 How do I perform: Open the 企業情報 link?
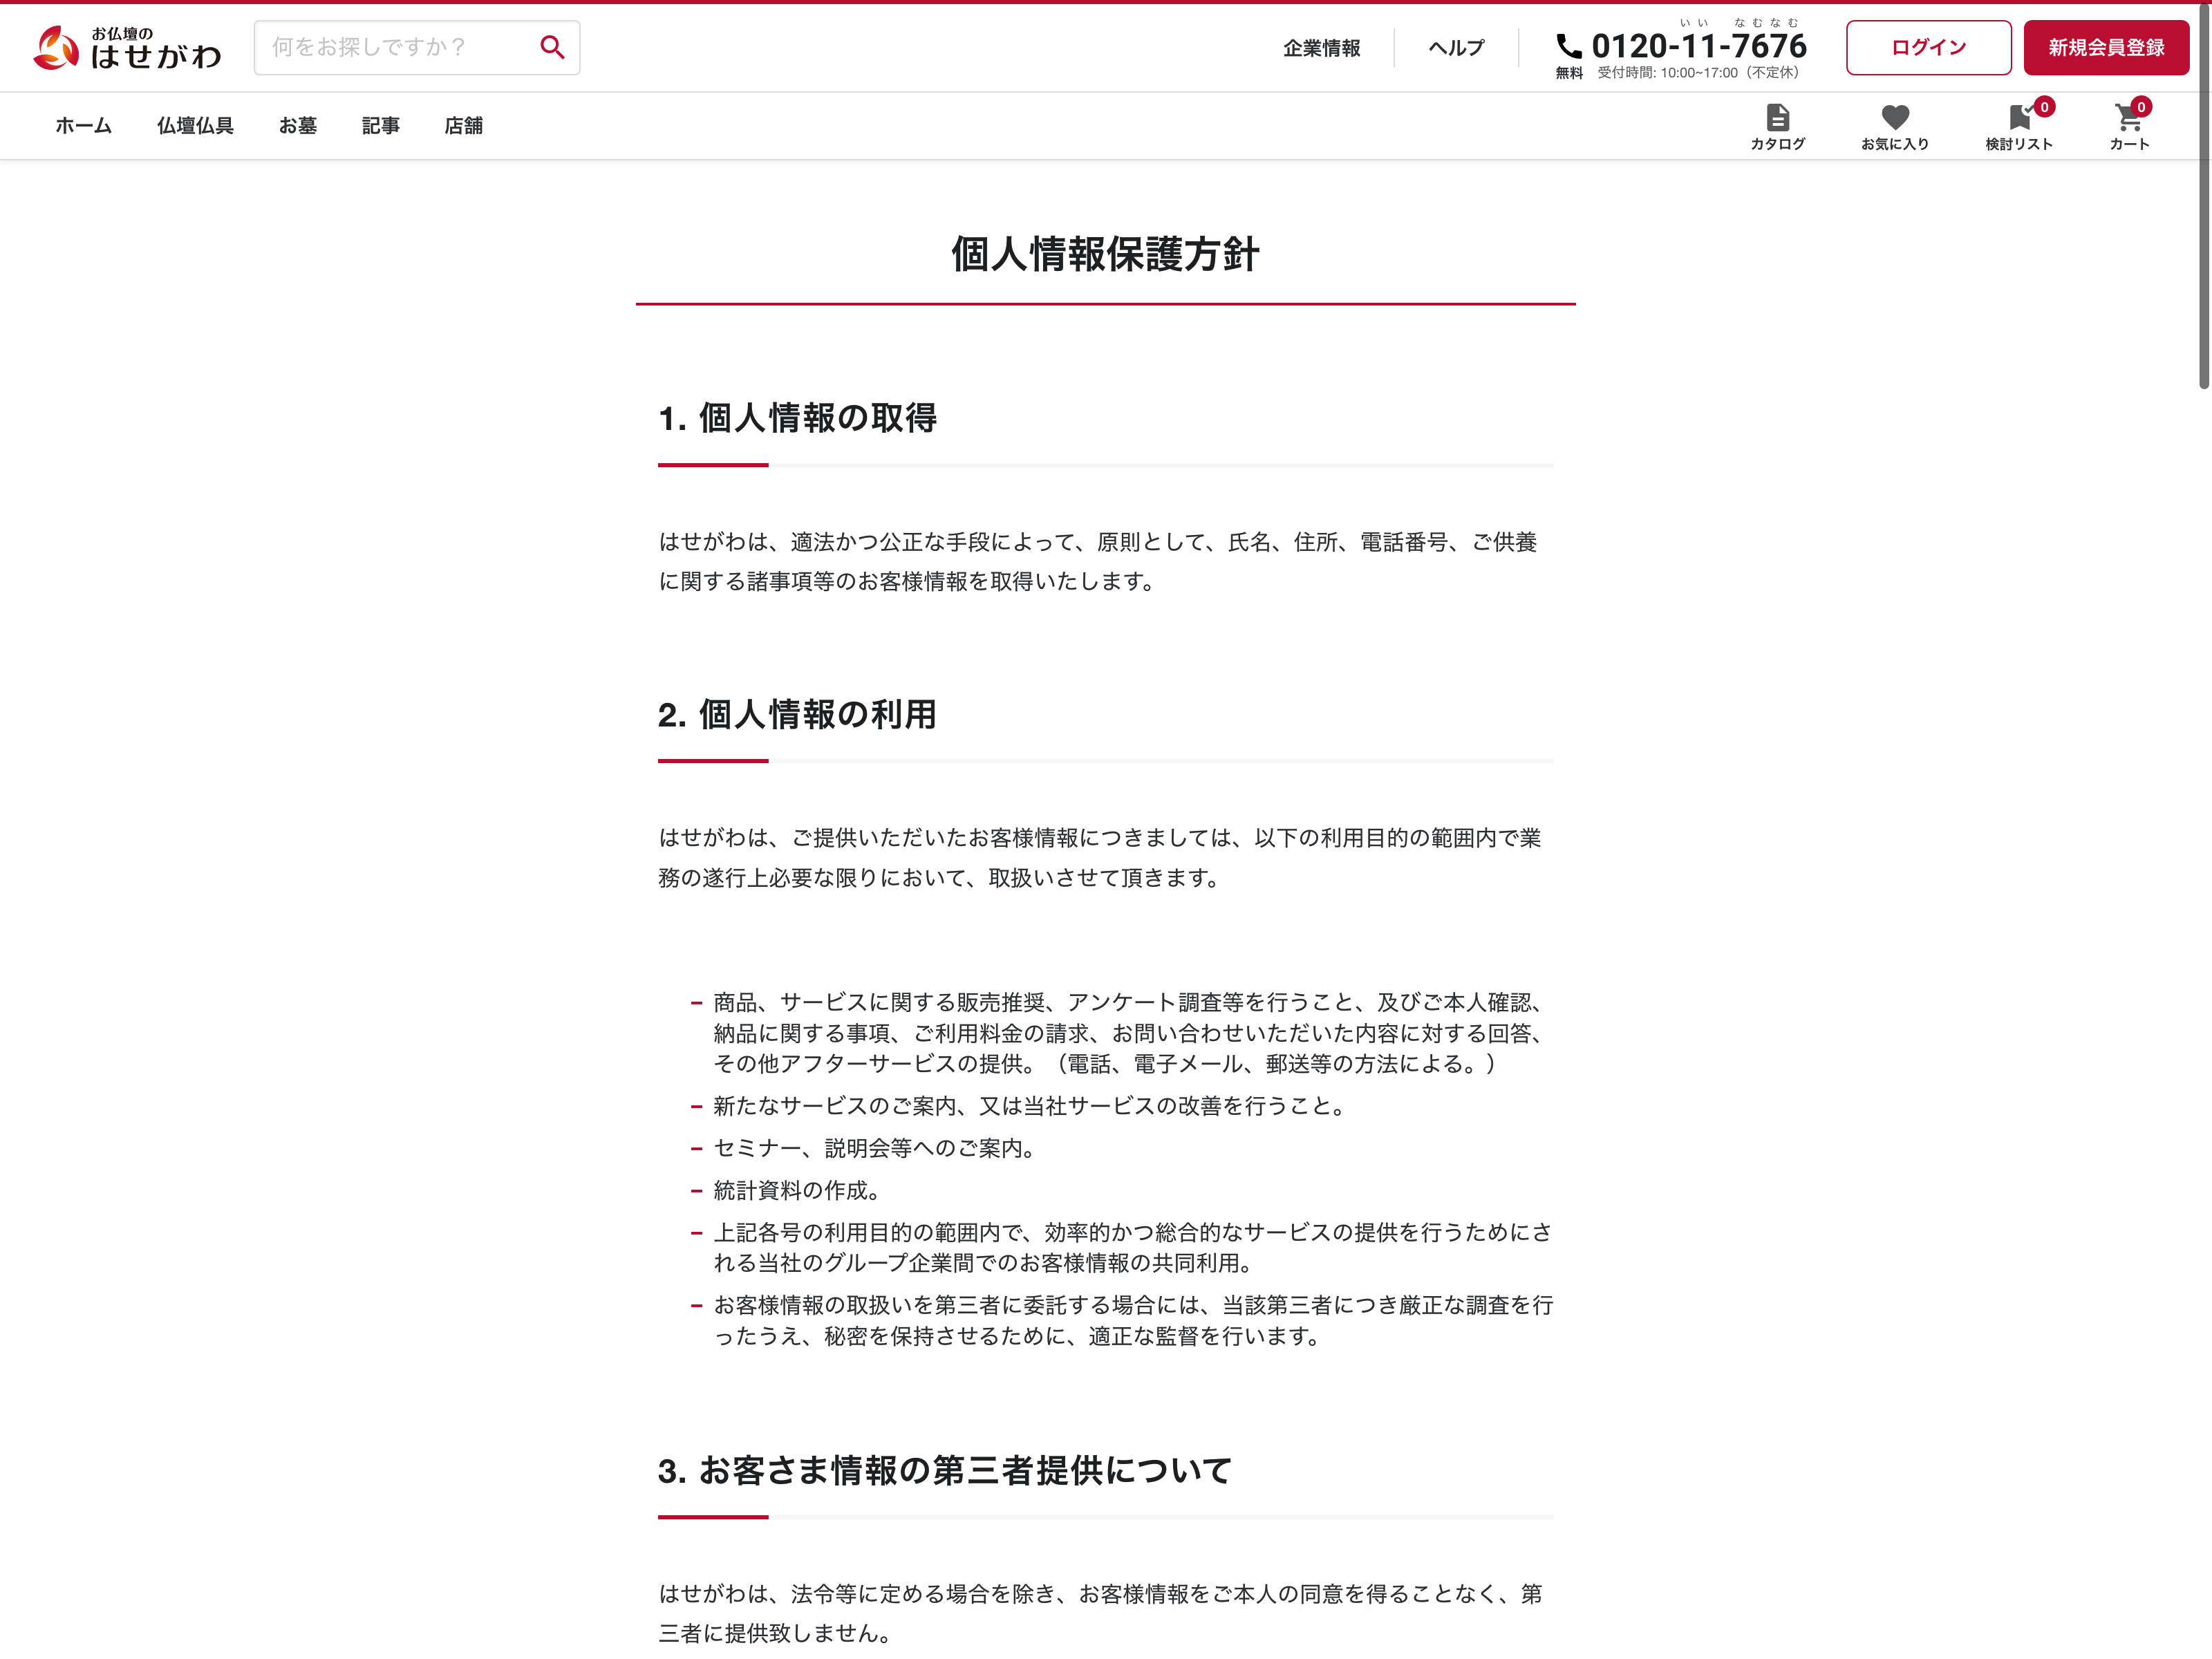(1321, 48)
